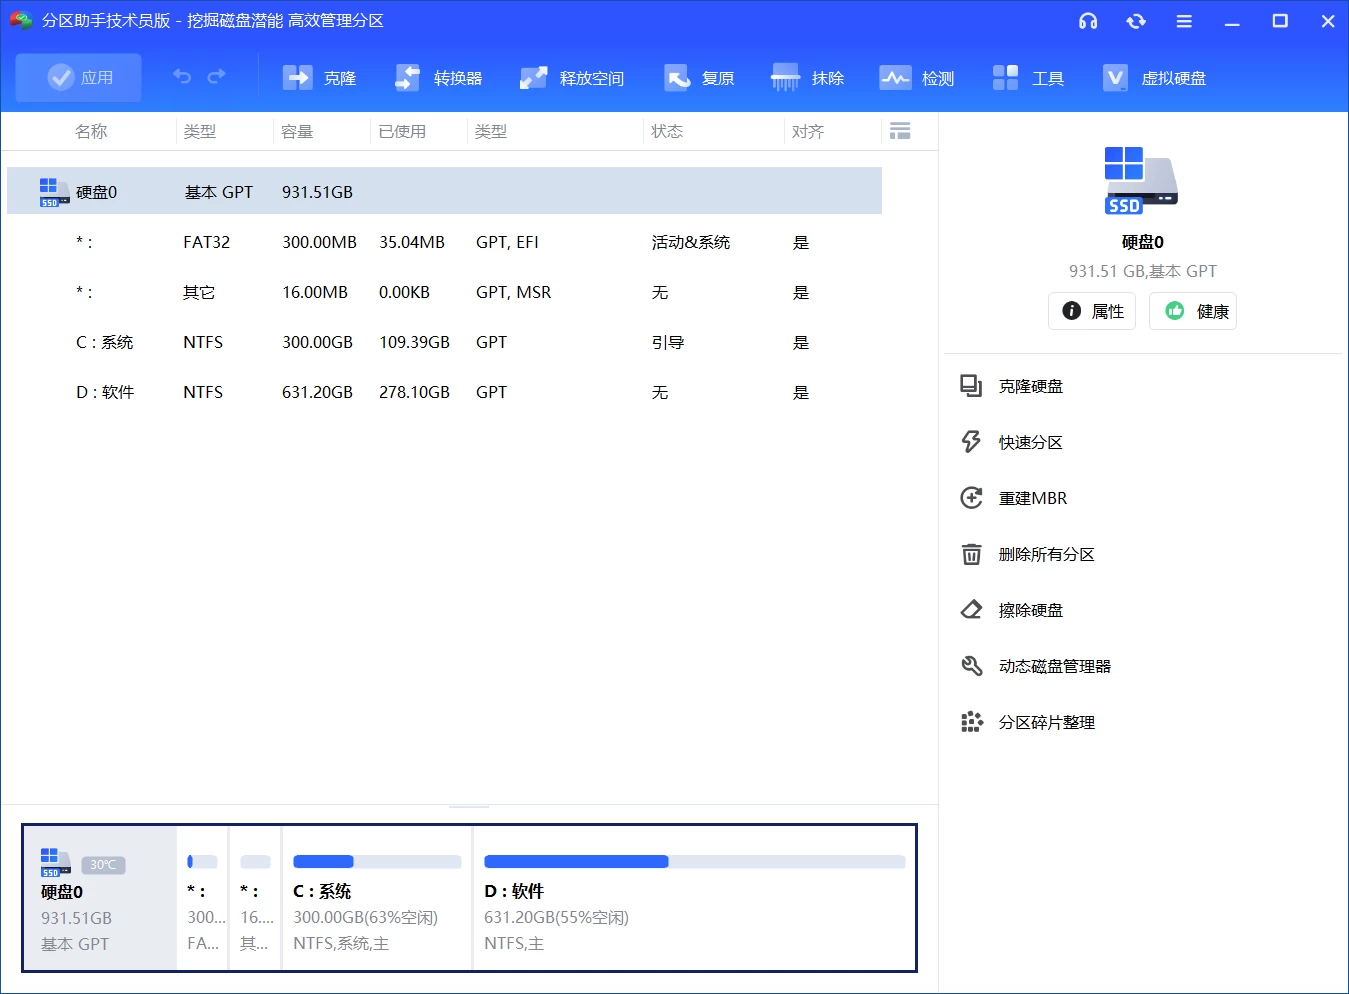Click the Virtual Hard Disk (虚拟硬盘) icon

coord(1114,76)
